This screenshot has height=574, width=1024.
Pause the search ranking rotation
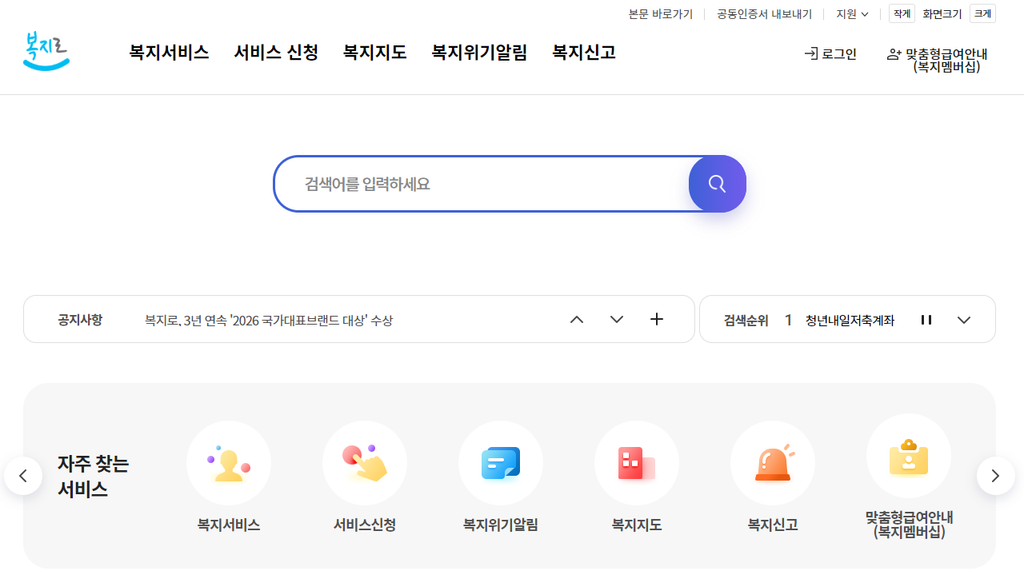926,320
